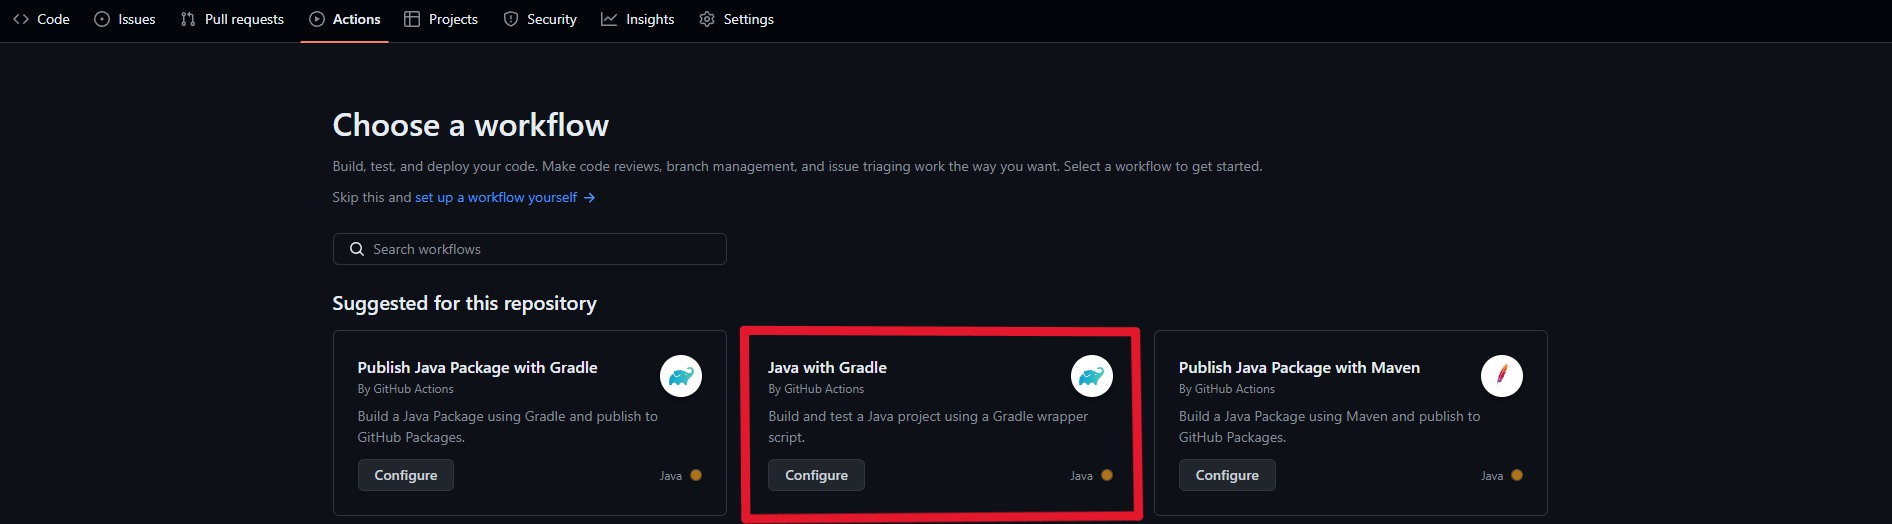This screenshot has height=524, width=1892.
Task: Open the Security tab
Action: pyautogui.click(x=540, y=19)
